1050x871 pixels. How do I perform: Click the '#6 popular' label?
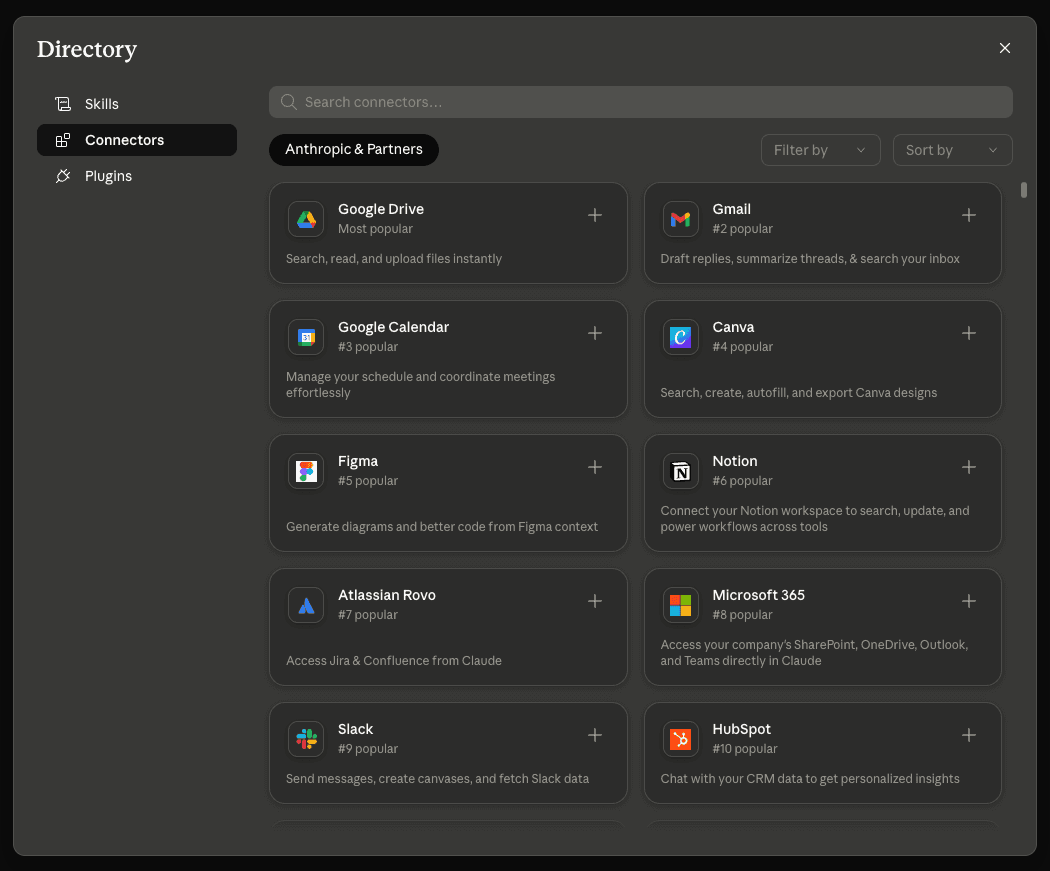click(x=742, y=480)
